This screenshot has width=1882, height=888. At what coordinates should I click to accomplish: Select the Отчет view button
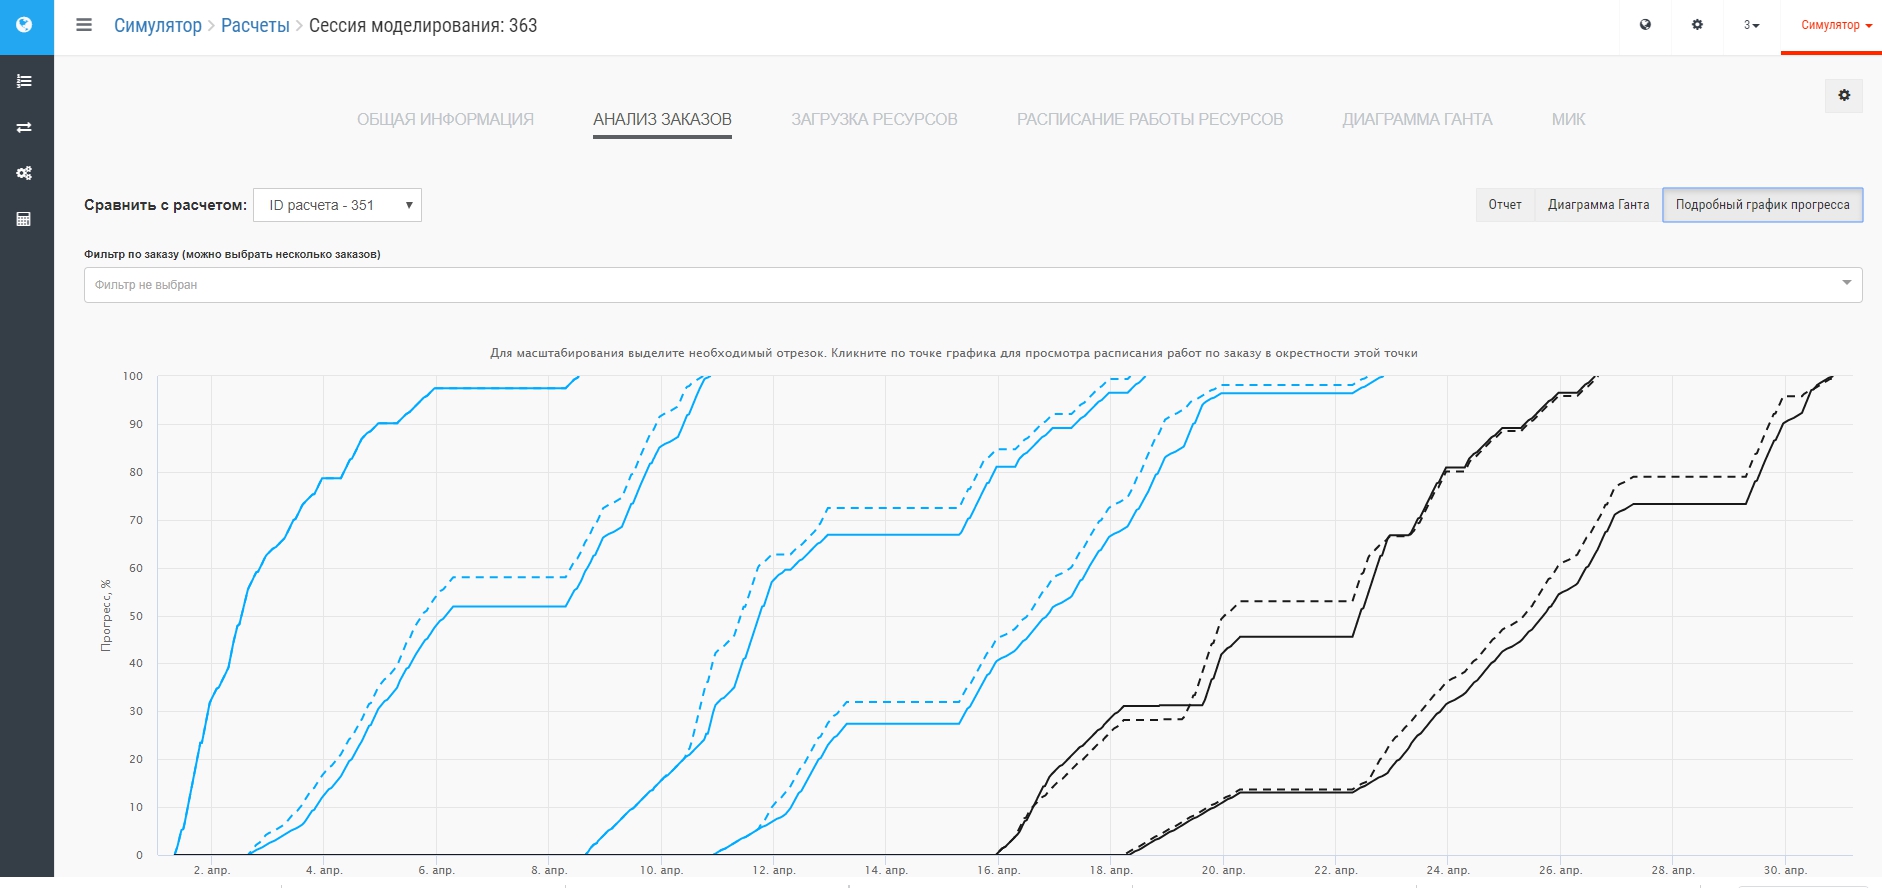tap(1505, 205)
